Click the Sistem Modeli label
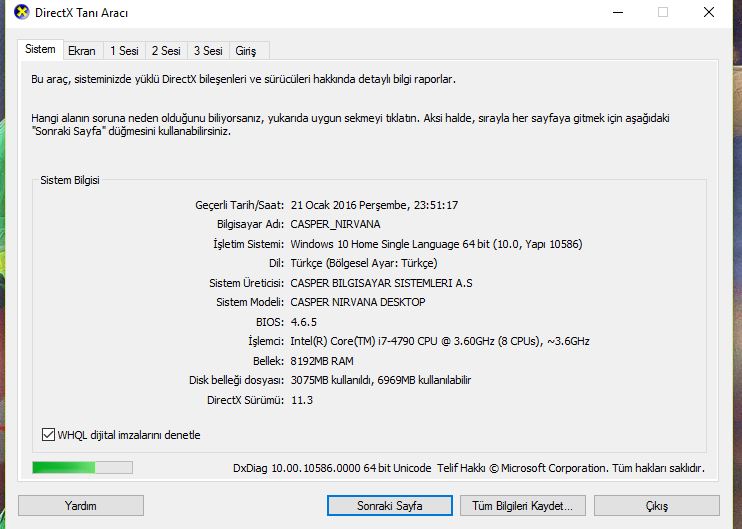The height and width of the screenshot is (529, 742). pos(250,302)
